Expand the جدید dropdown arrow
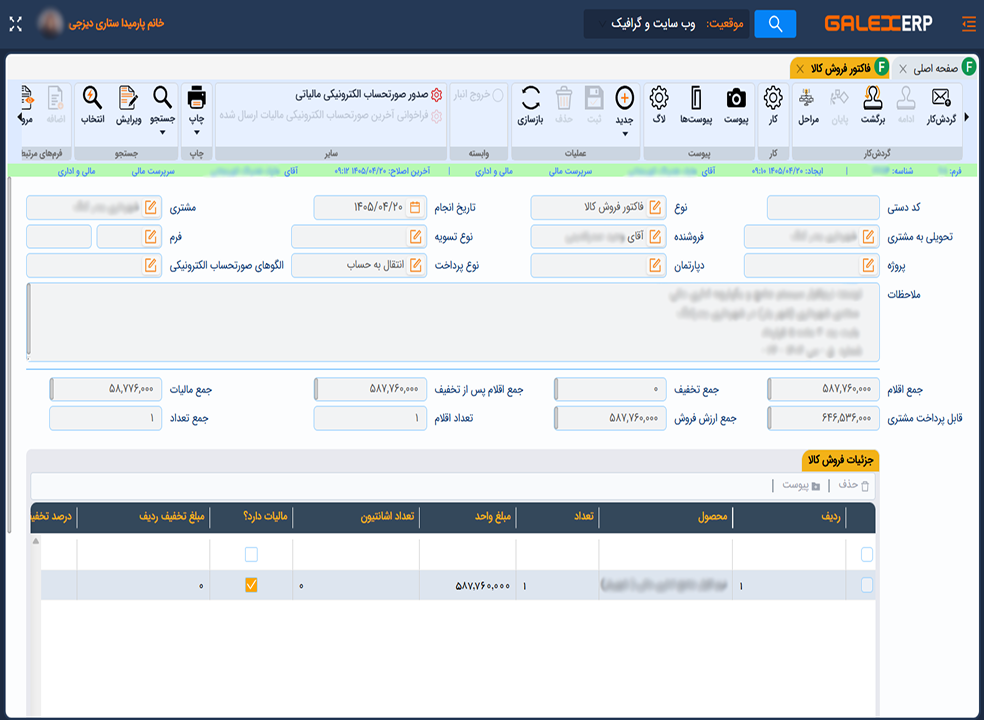Screen dimensions: 984x720 tap(624, 134)
